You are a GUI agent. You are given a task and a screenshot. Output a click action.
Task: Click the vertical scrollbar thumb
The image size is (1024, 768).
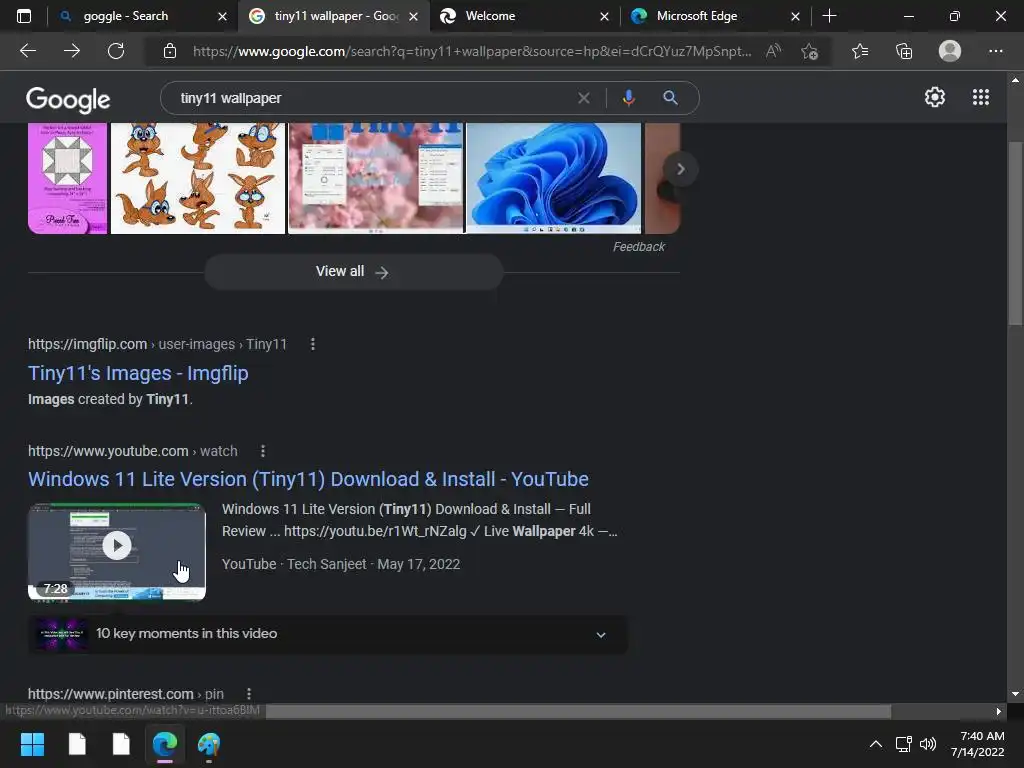[1015, 233]
